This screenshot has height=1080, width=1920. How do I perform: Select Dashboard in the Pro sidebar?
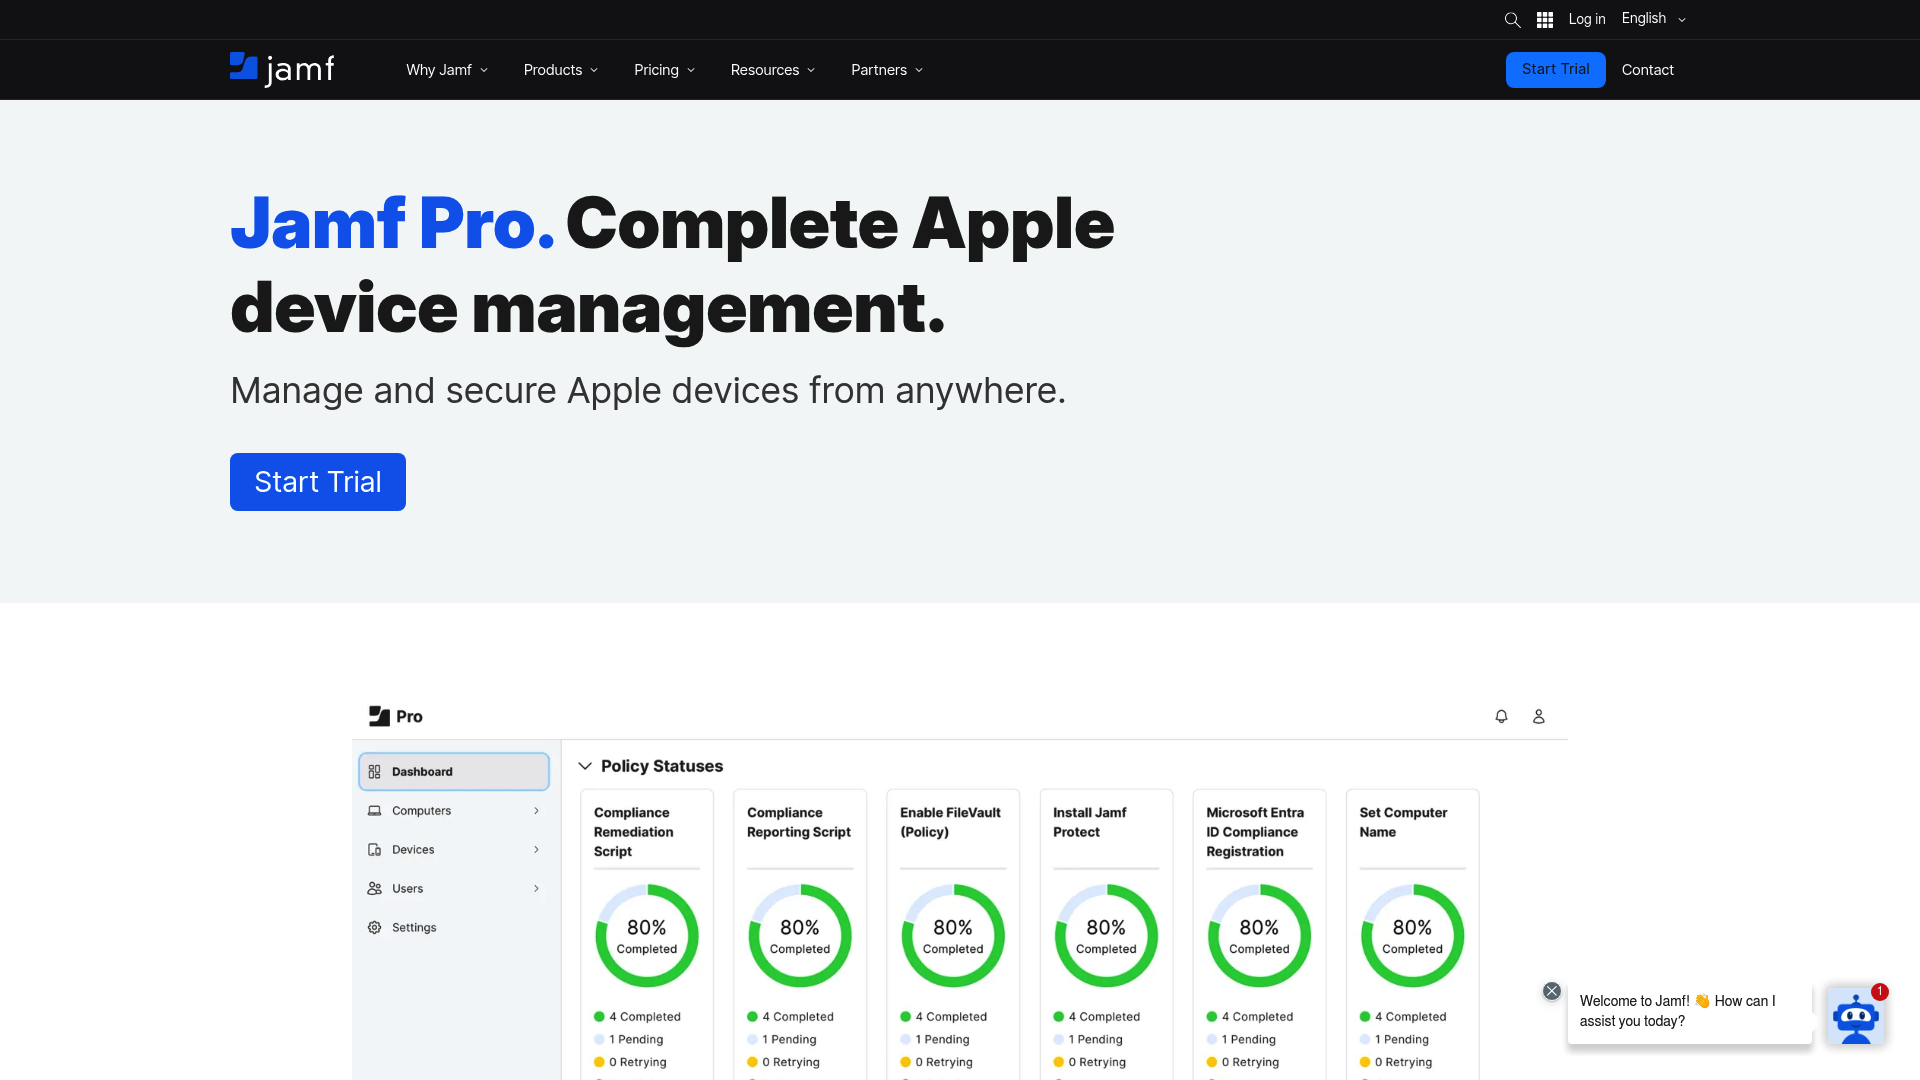point(453,771)
